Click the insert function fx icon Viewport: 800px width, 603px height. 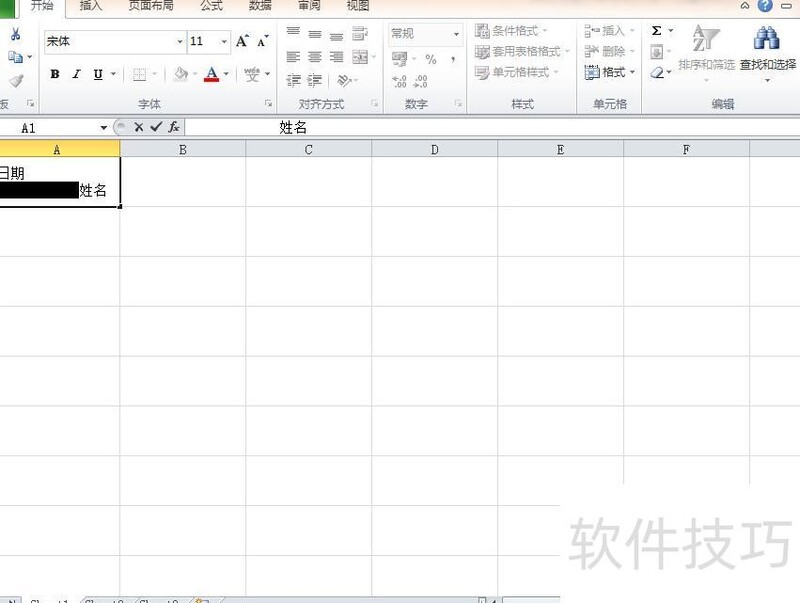173,127
